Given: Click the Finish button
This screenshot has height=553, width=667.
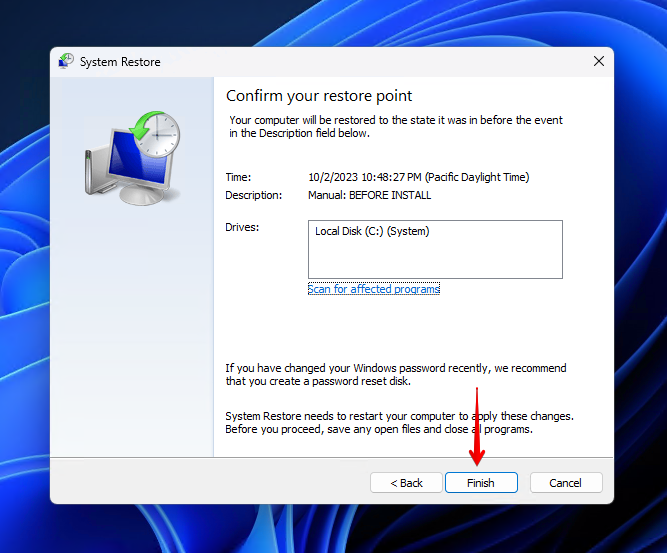Looking at the screenshot, I should pyautogui.click(x=481, y=483).
